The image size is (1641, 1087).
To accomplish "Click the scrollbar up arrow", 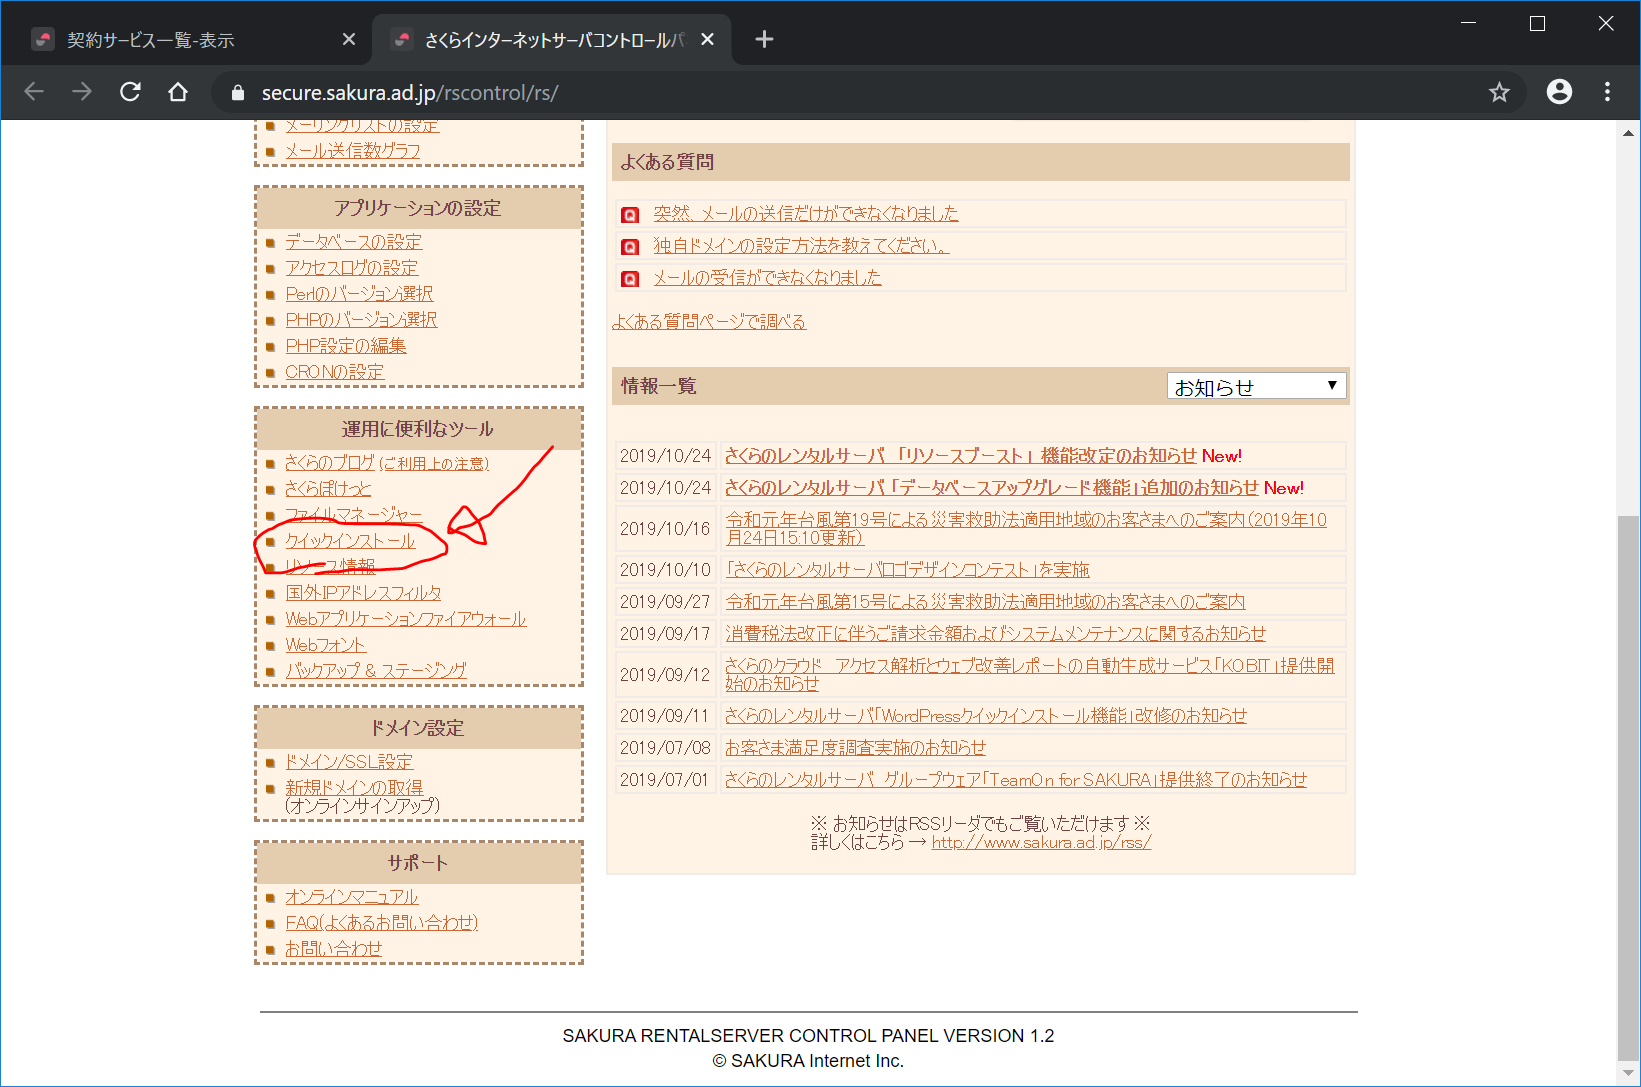I will tap(1628, 132).
